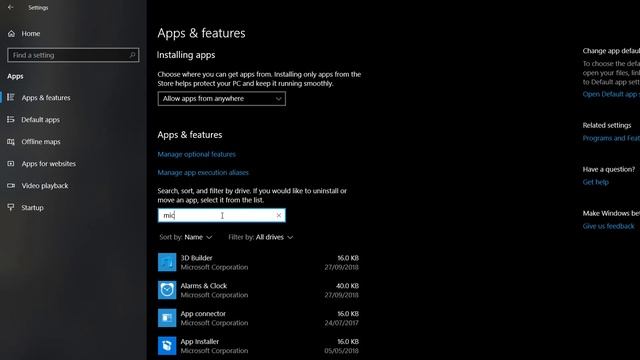Open Offline maps sidebar page
This screenshot has width=640, height=360.
pos(41,142)
